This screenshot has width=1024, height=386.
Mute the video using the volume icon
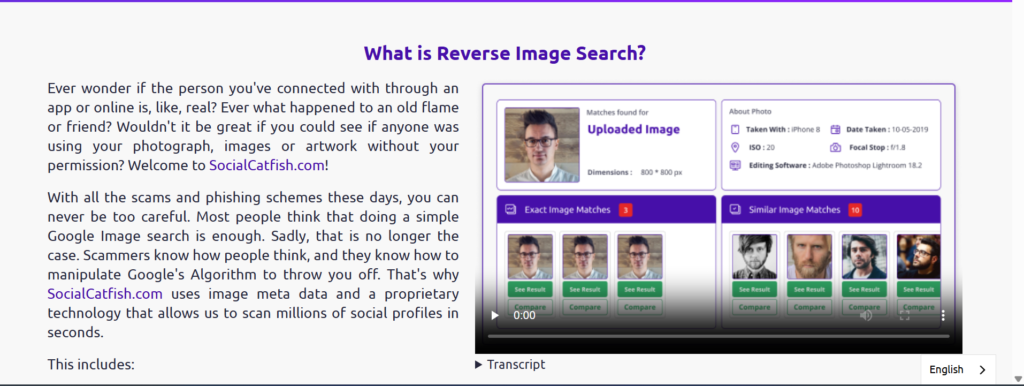[x=866, y=315]
